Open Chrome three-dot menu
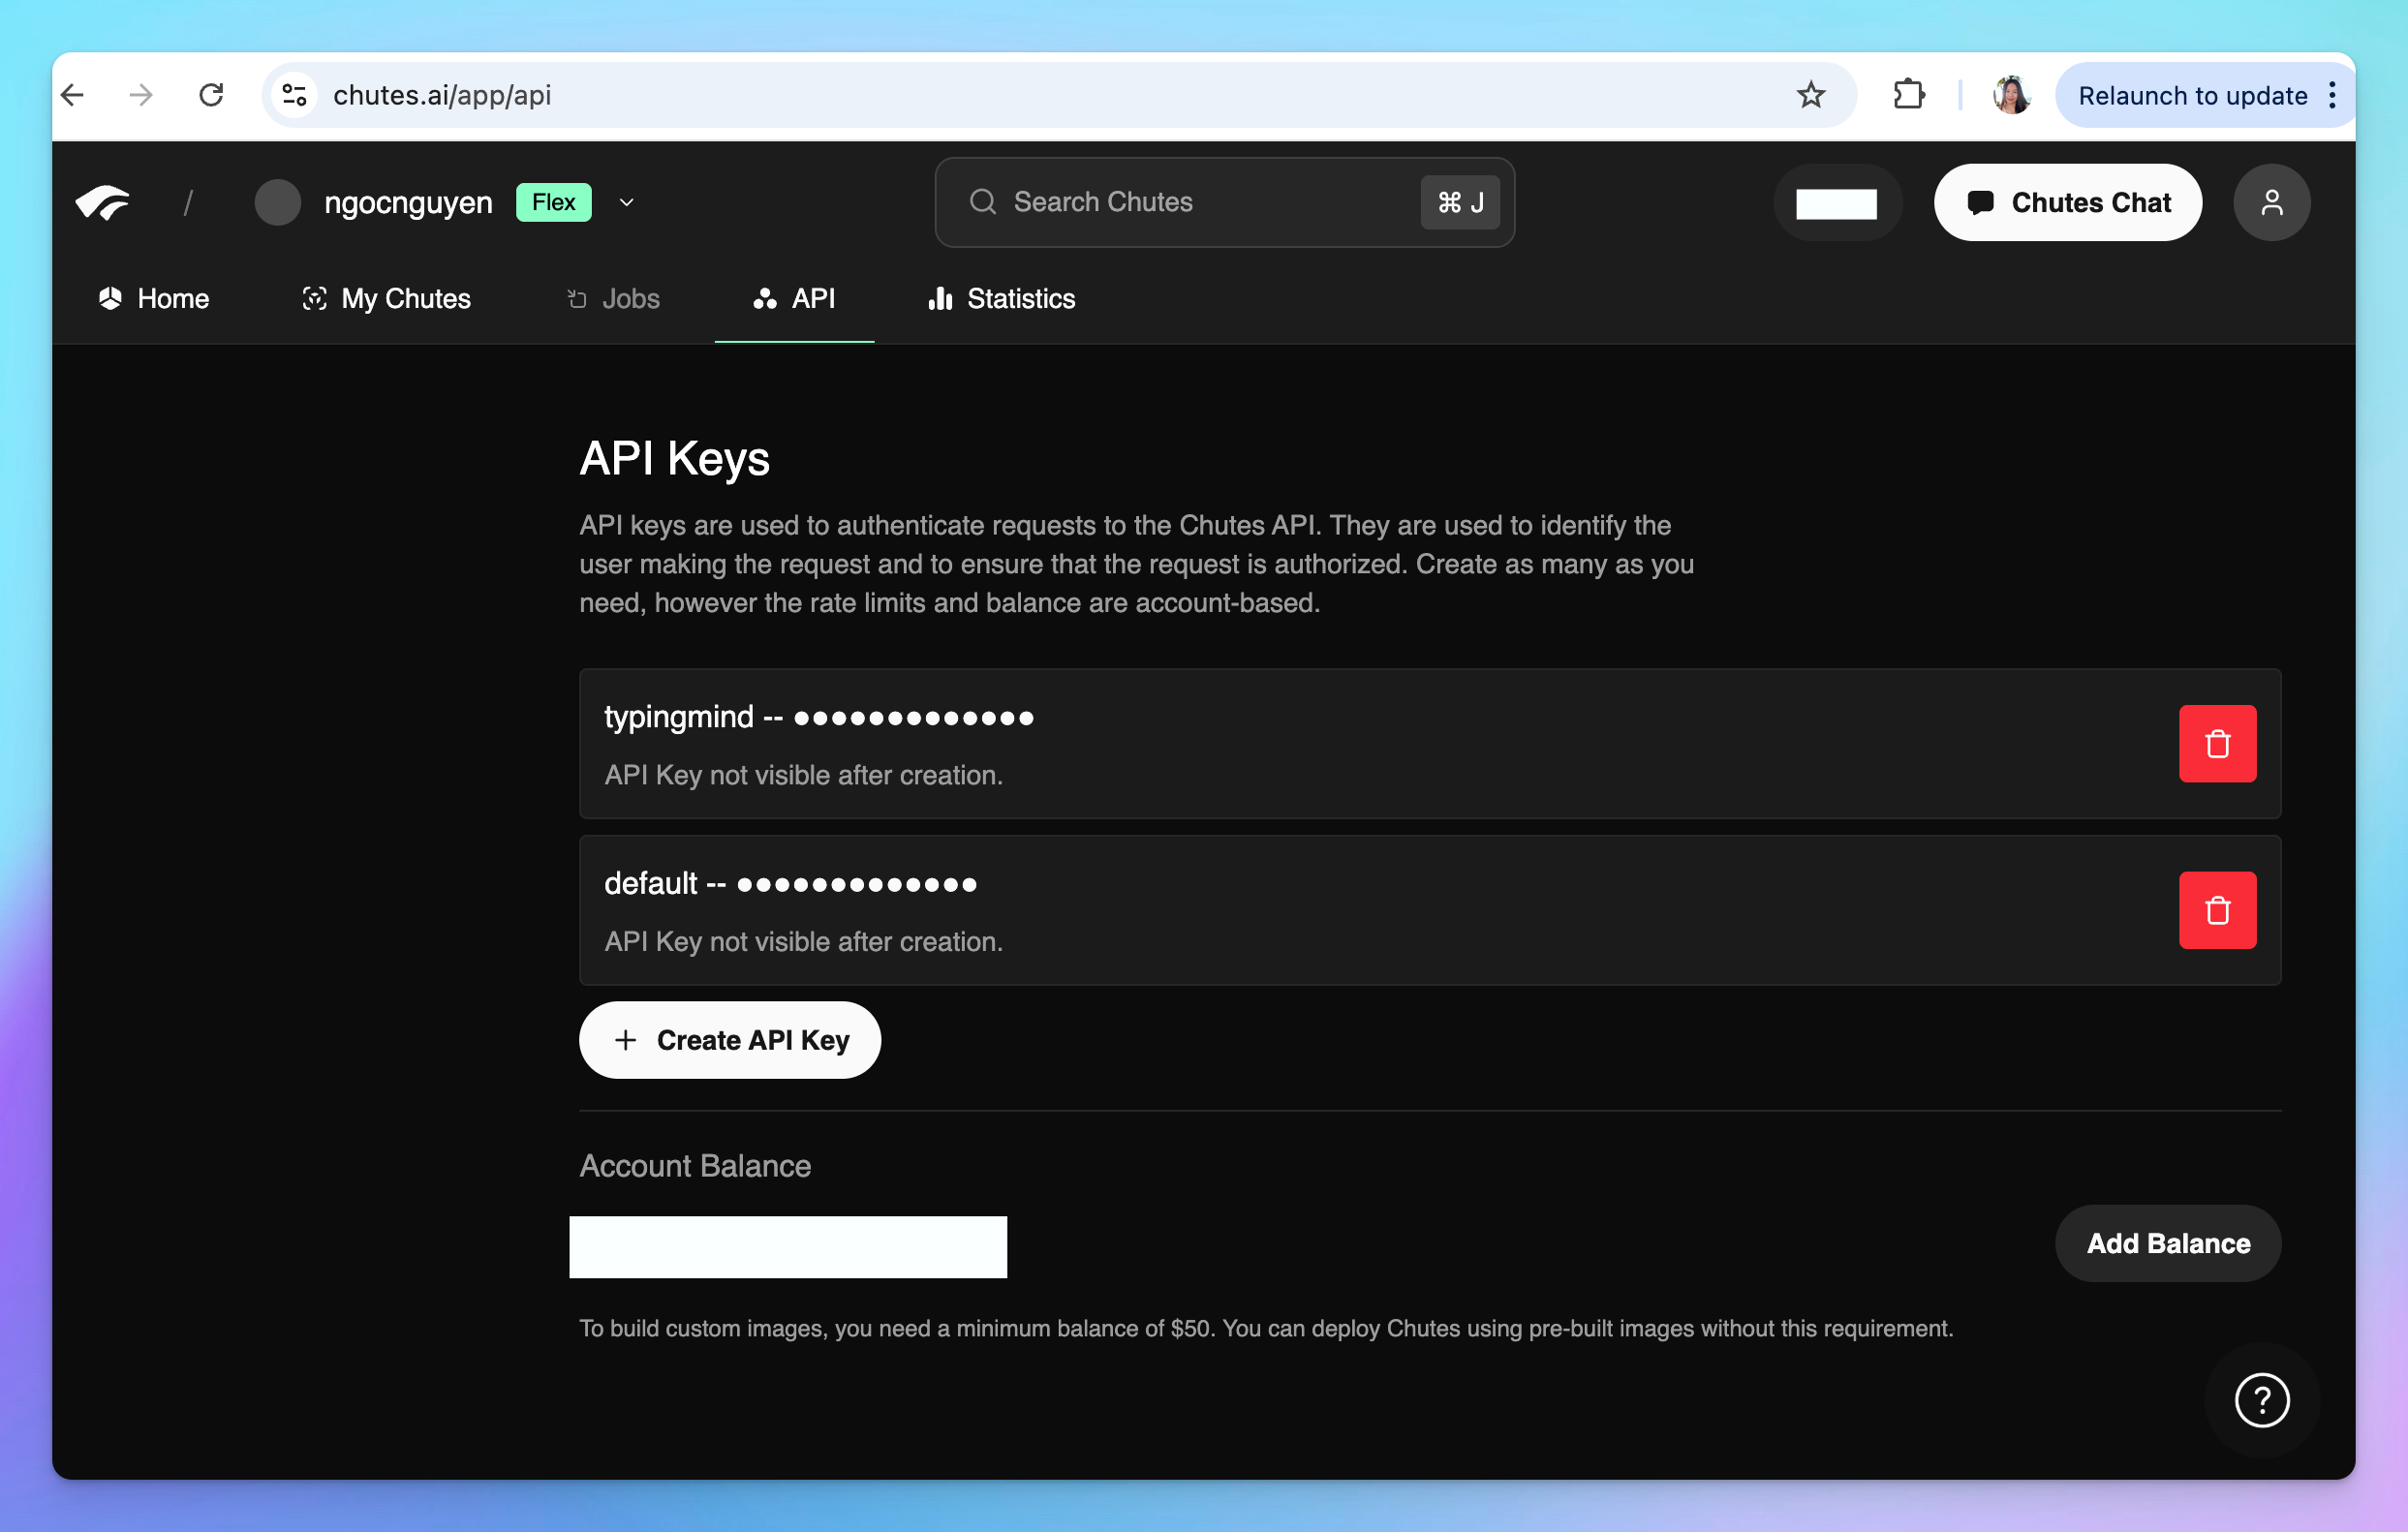The height and width of the screenshot is (1532, 2408). (x=2332, y=95)
